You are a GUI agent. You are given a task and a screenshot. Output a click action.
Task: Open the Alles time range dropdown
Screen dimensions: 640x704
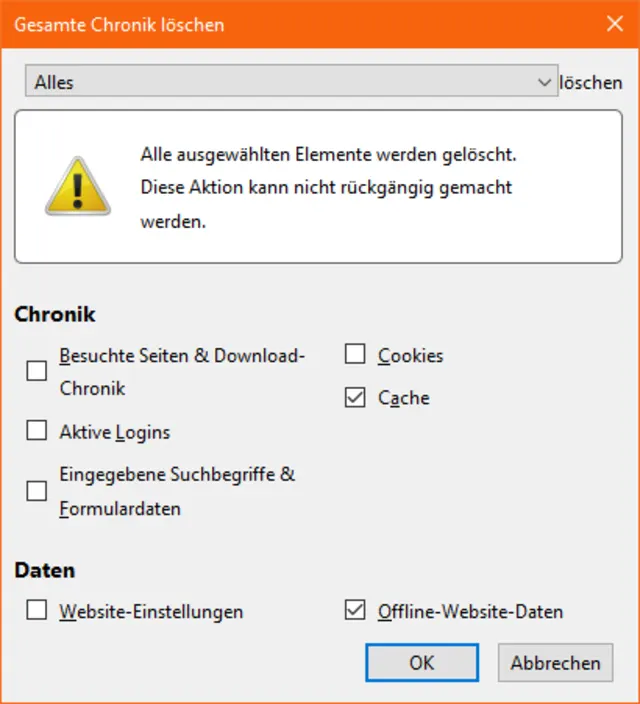(290, 82)
